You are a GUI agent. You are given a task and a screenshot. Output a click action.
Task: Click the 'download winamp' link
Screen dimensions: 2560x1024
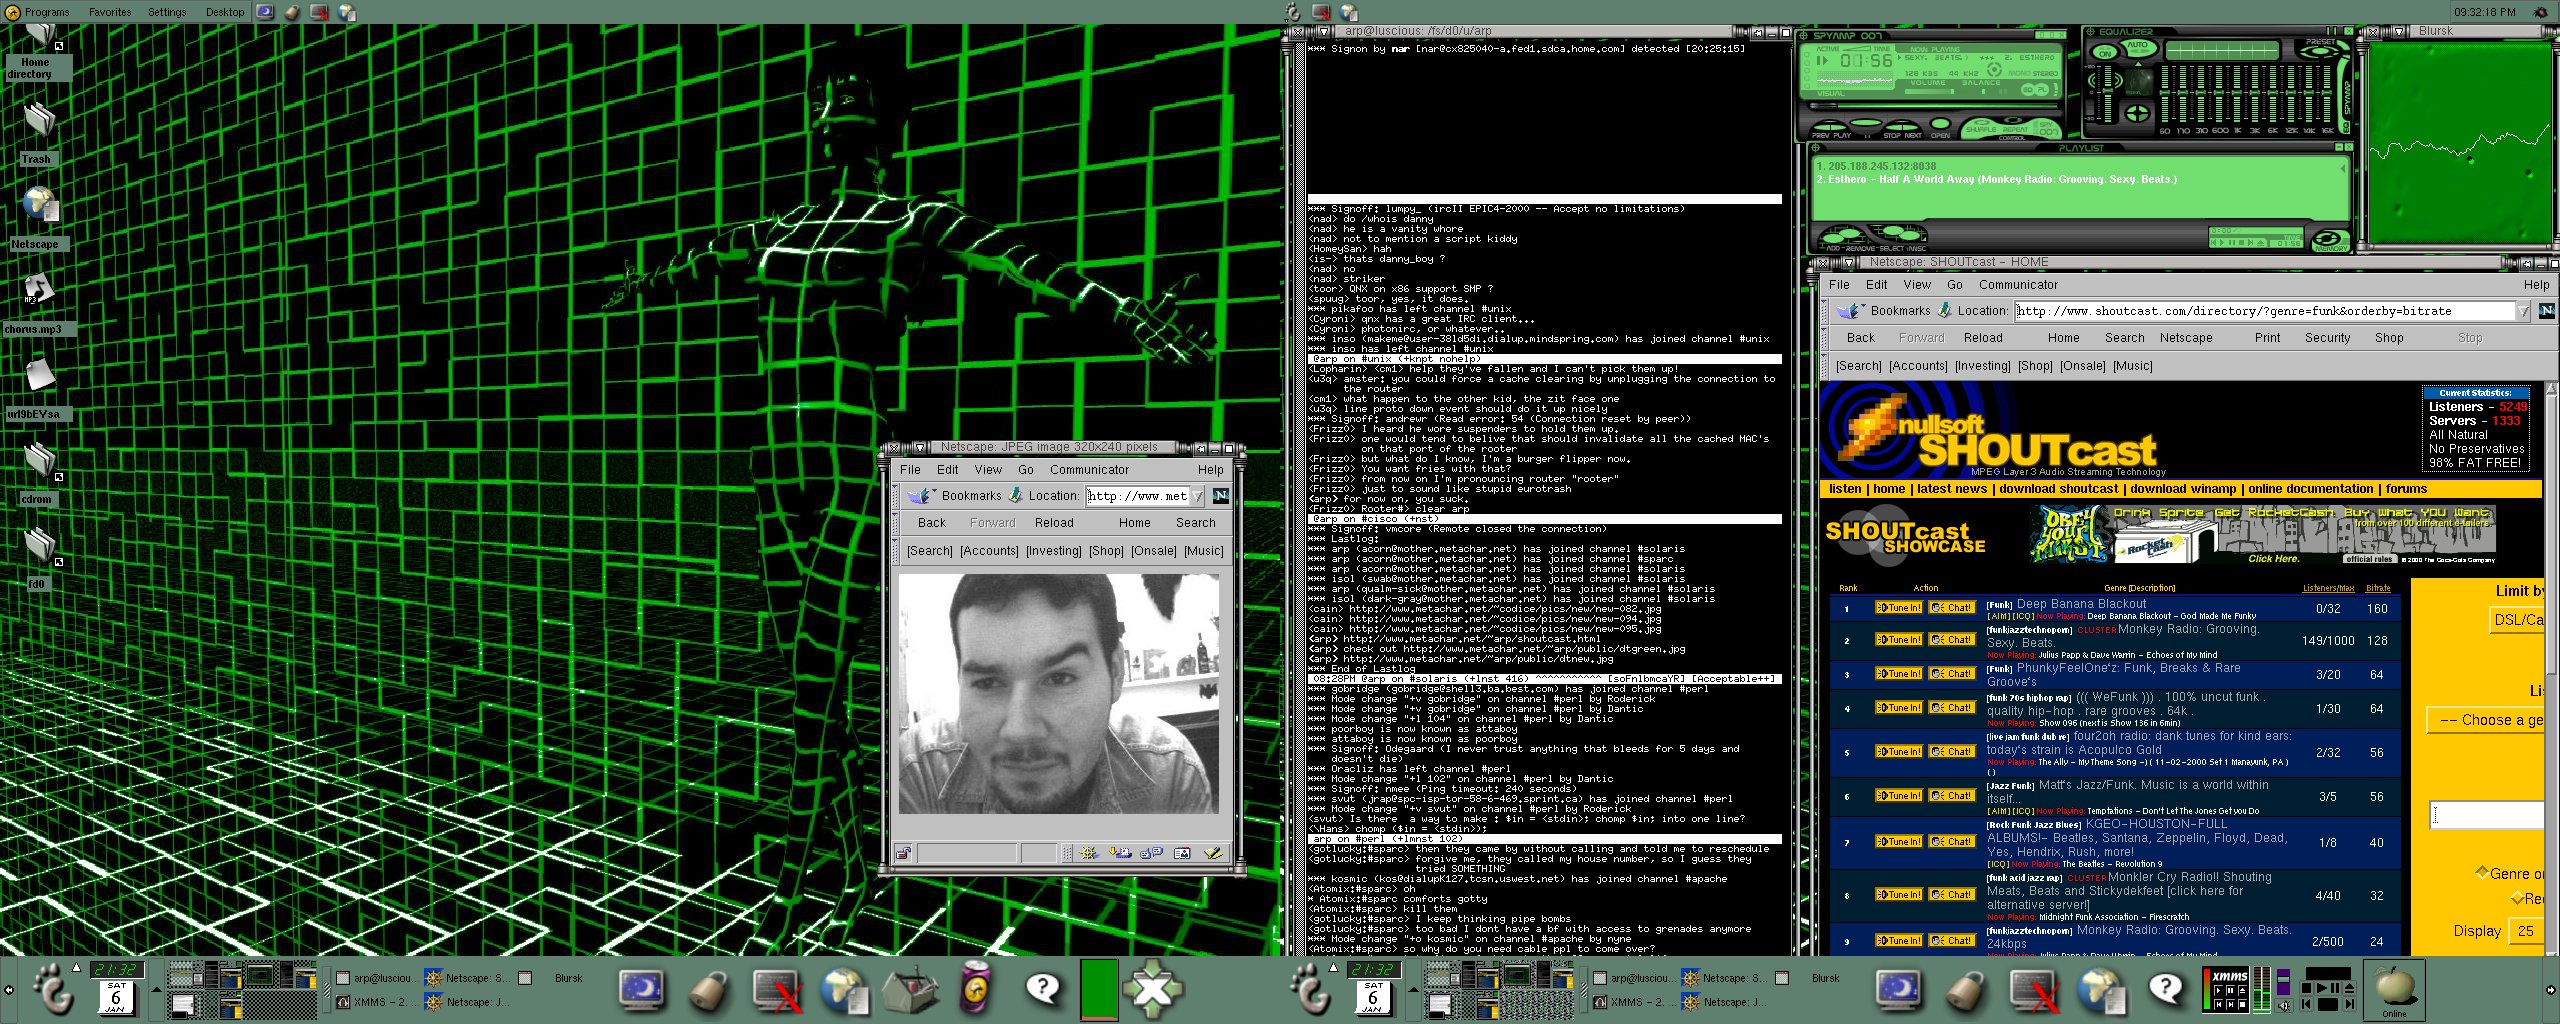(x=2182, y=489)
